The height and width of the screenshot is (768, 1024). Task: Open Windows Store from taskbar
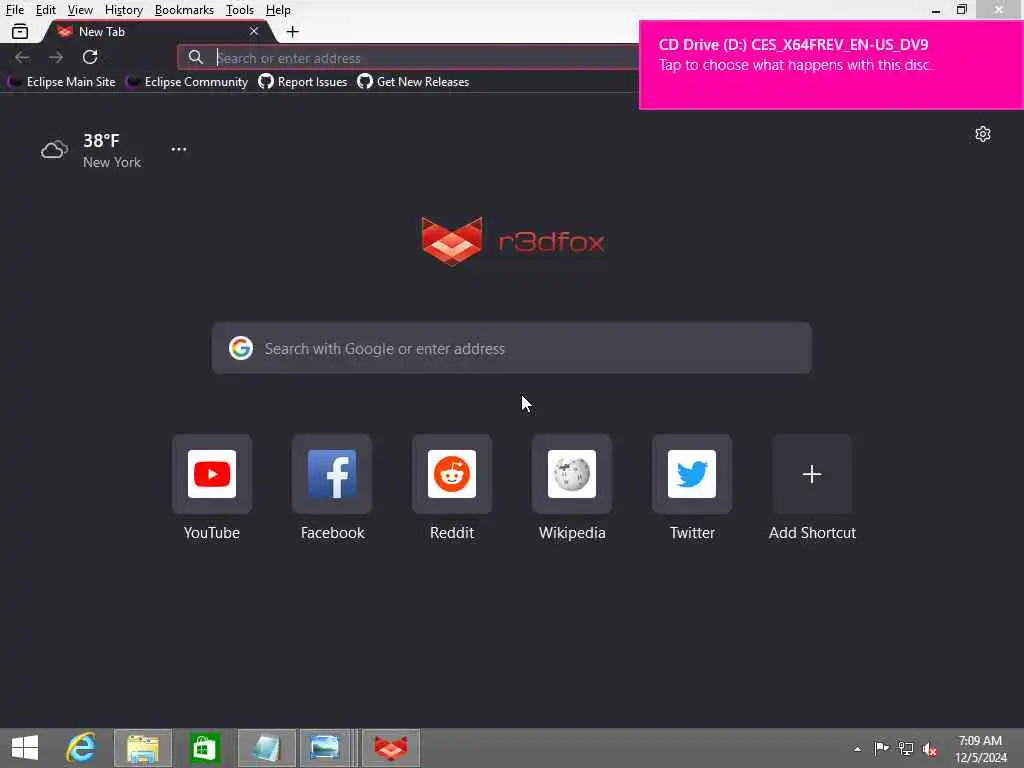tap(204, 748)
